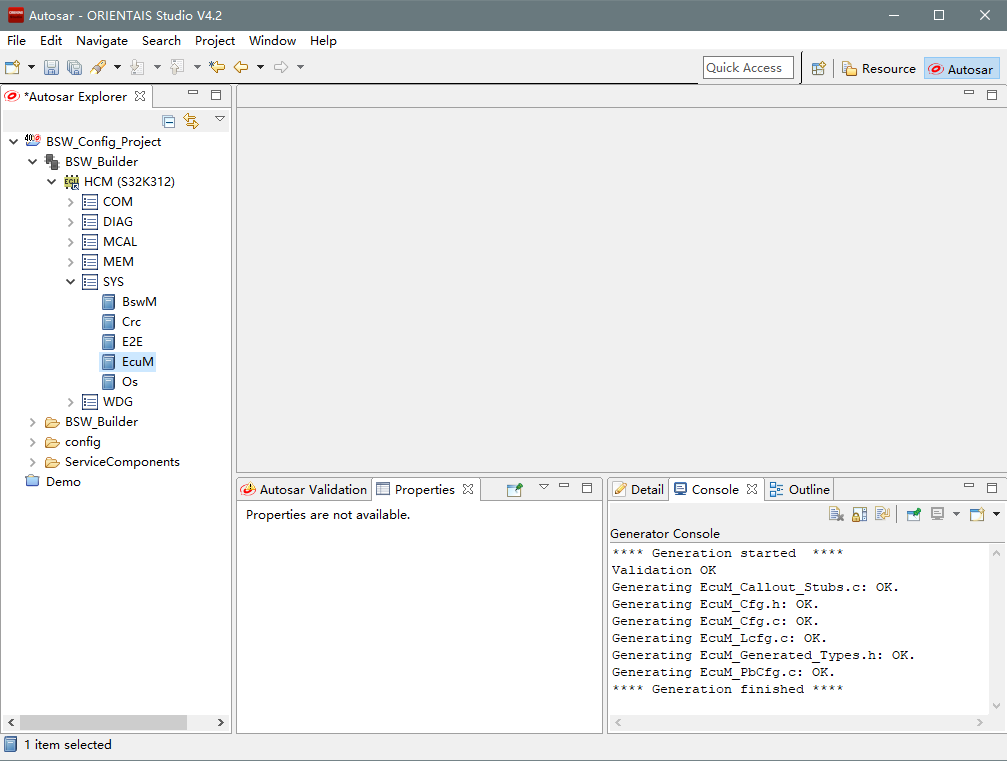Click the Save All toolbar icon
This screenshot has height=761, width=1007.
[x=74, y=68]
